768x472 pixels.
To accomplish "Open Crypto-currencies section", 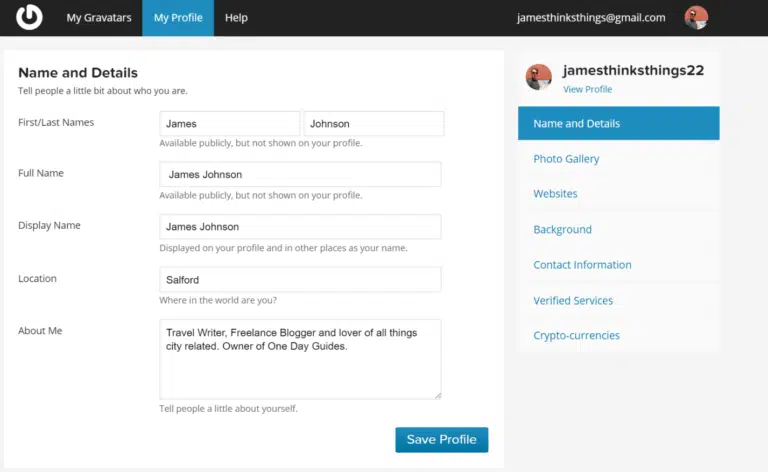I will [576, 335].
